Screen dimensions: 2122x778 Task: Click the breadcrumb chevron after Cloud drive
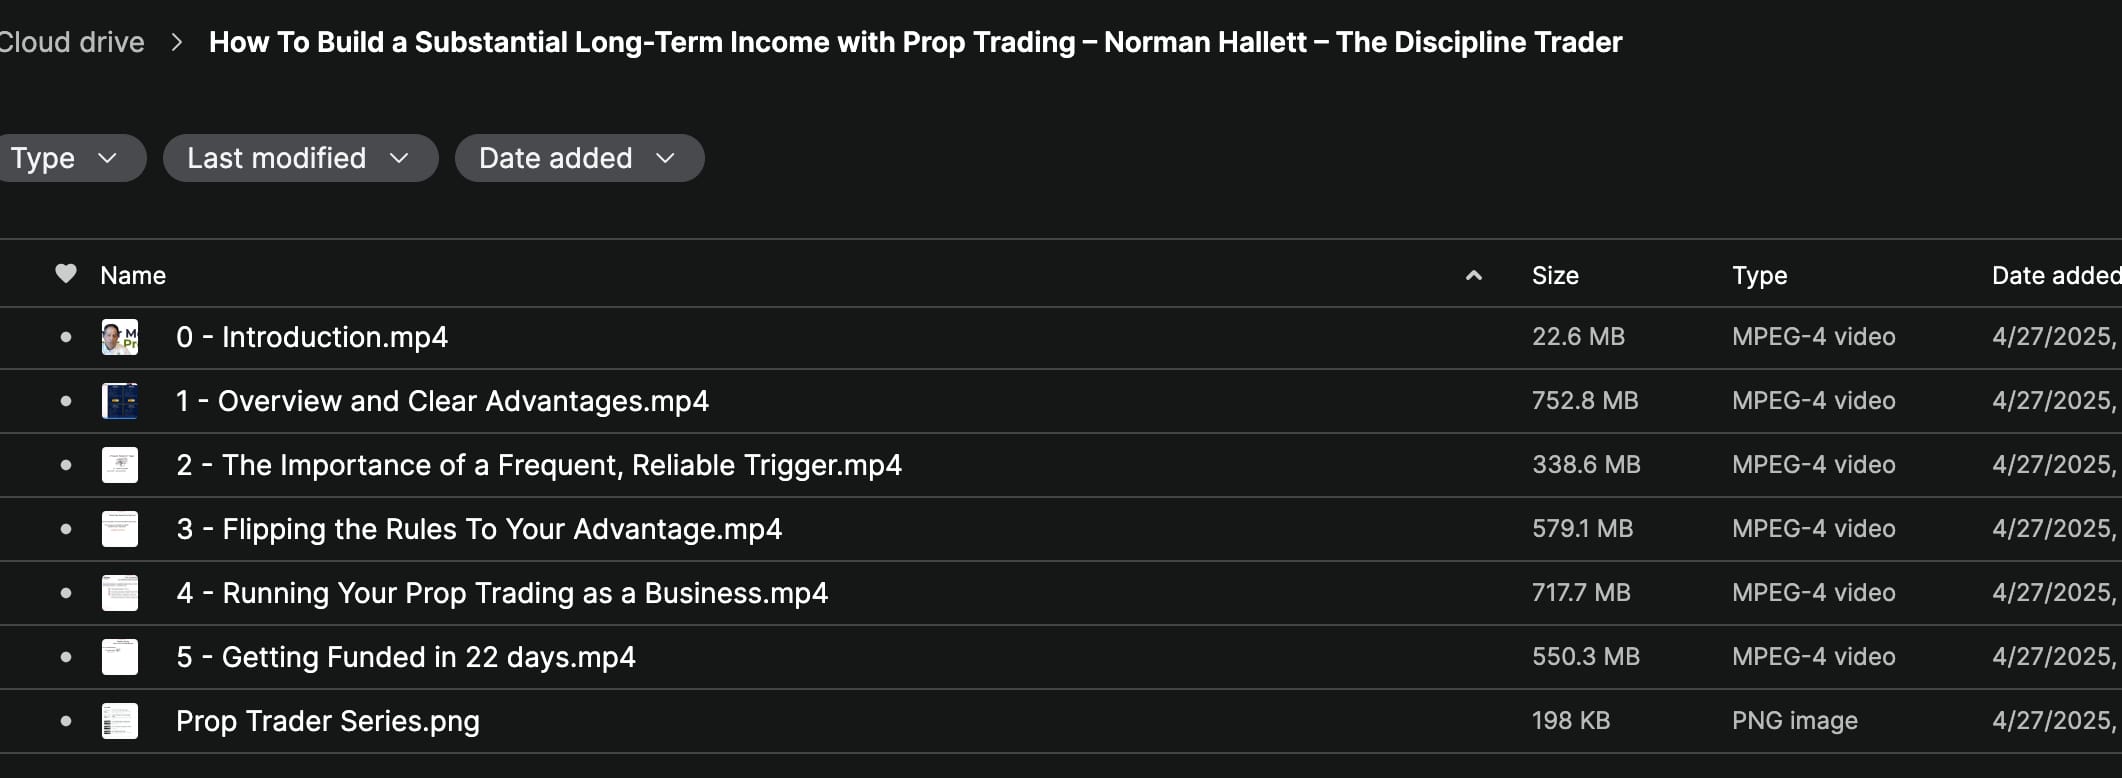click(177, 42)
